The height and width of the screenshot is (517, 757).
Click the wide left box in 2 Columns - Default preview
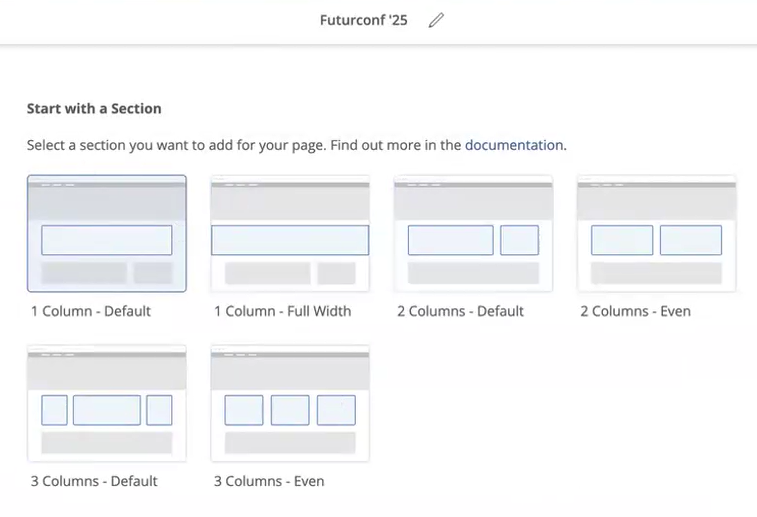(450, 240)
